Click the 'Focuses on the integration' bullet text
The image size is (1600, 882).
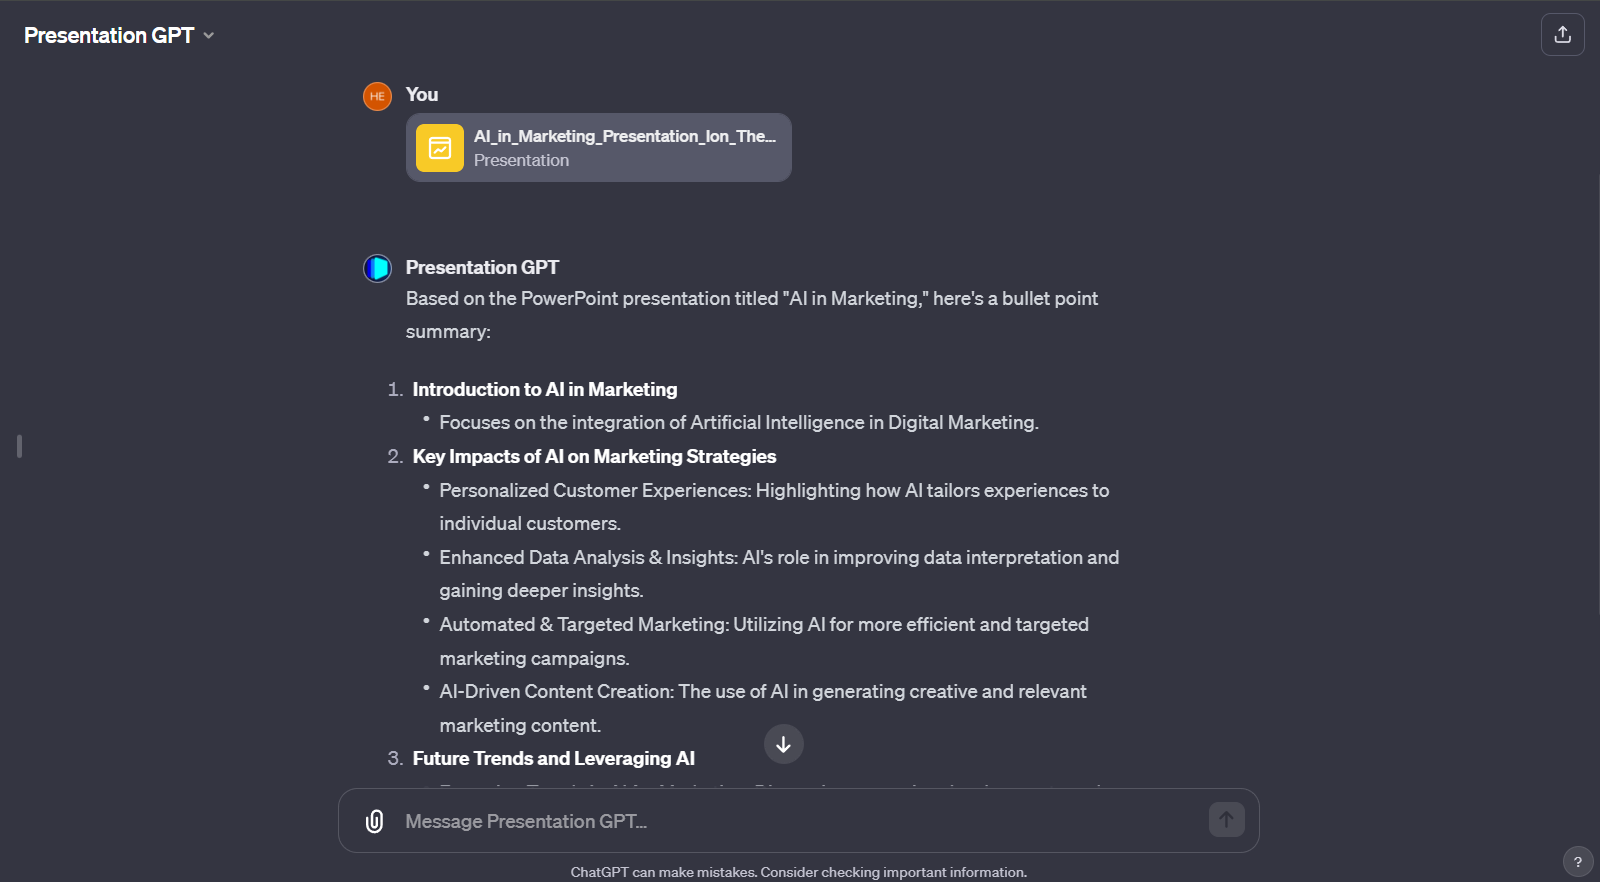pyautogui.click(x=739, y=422)
